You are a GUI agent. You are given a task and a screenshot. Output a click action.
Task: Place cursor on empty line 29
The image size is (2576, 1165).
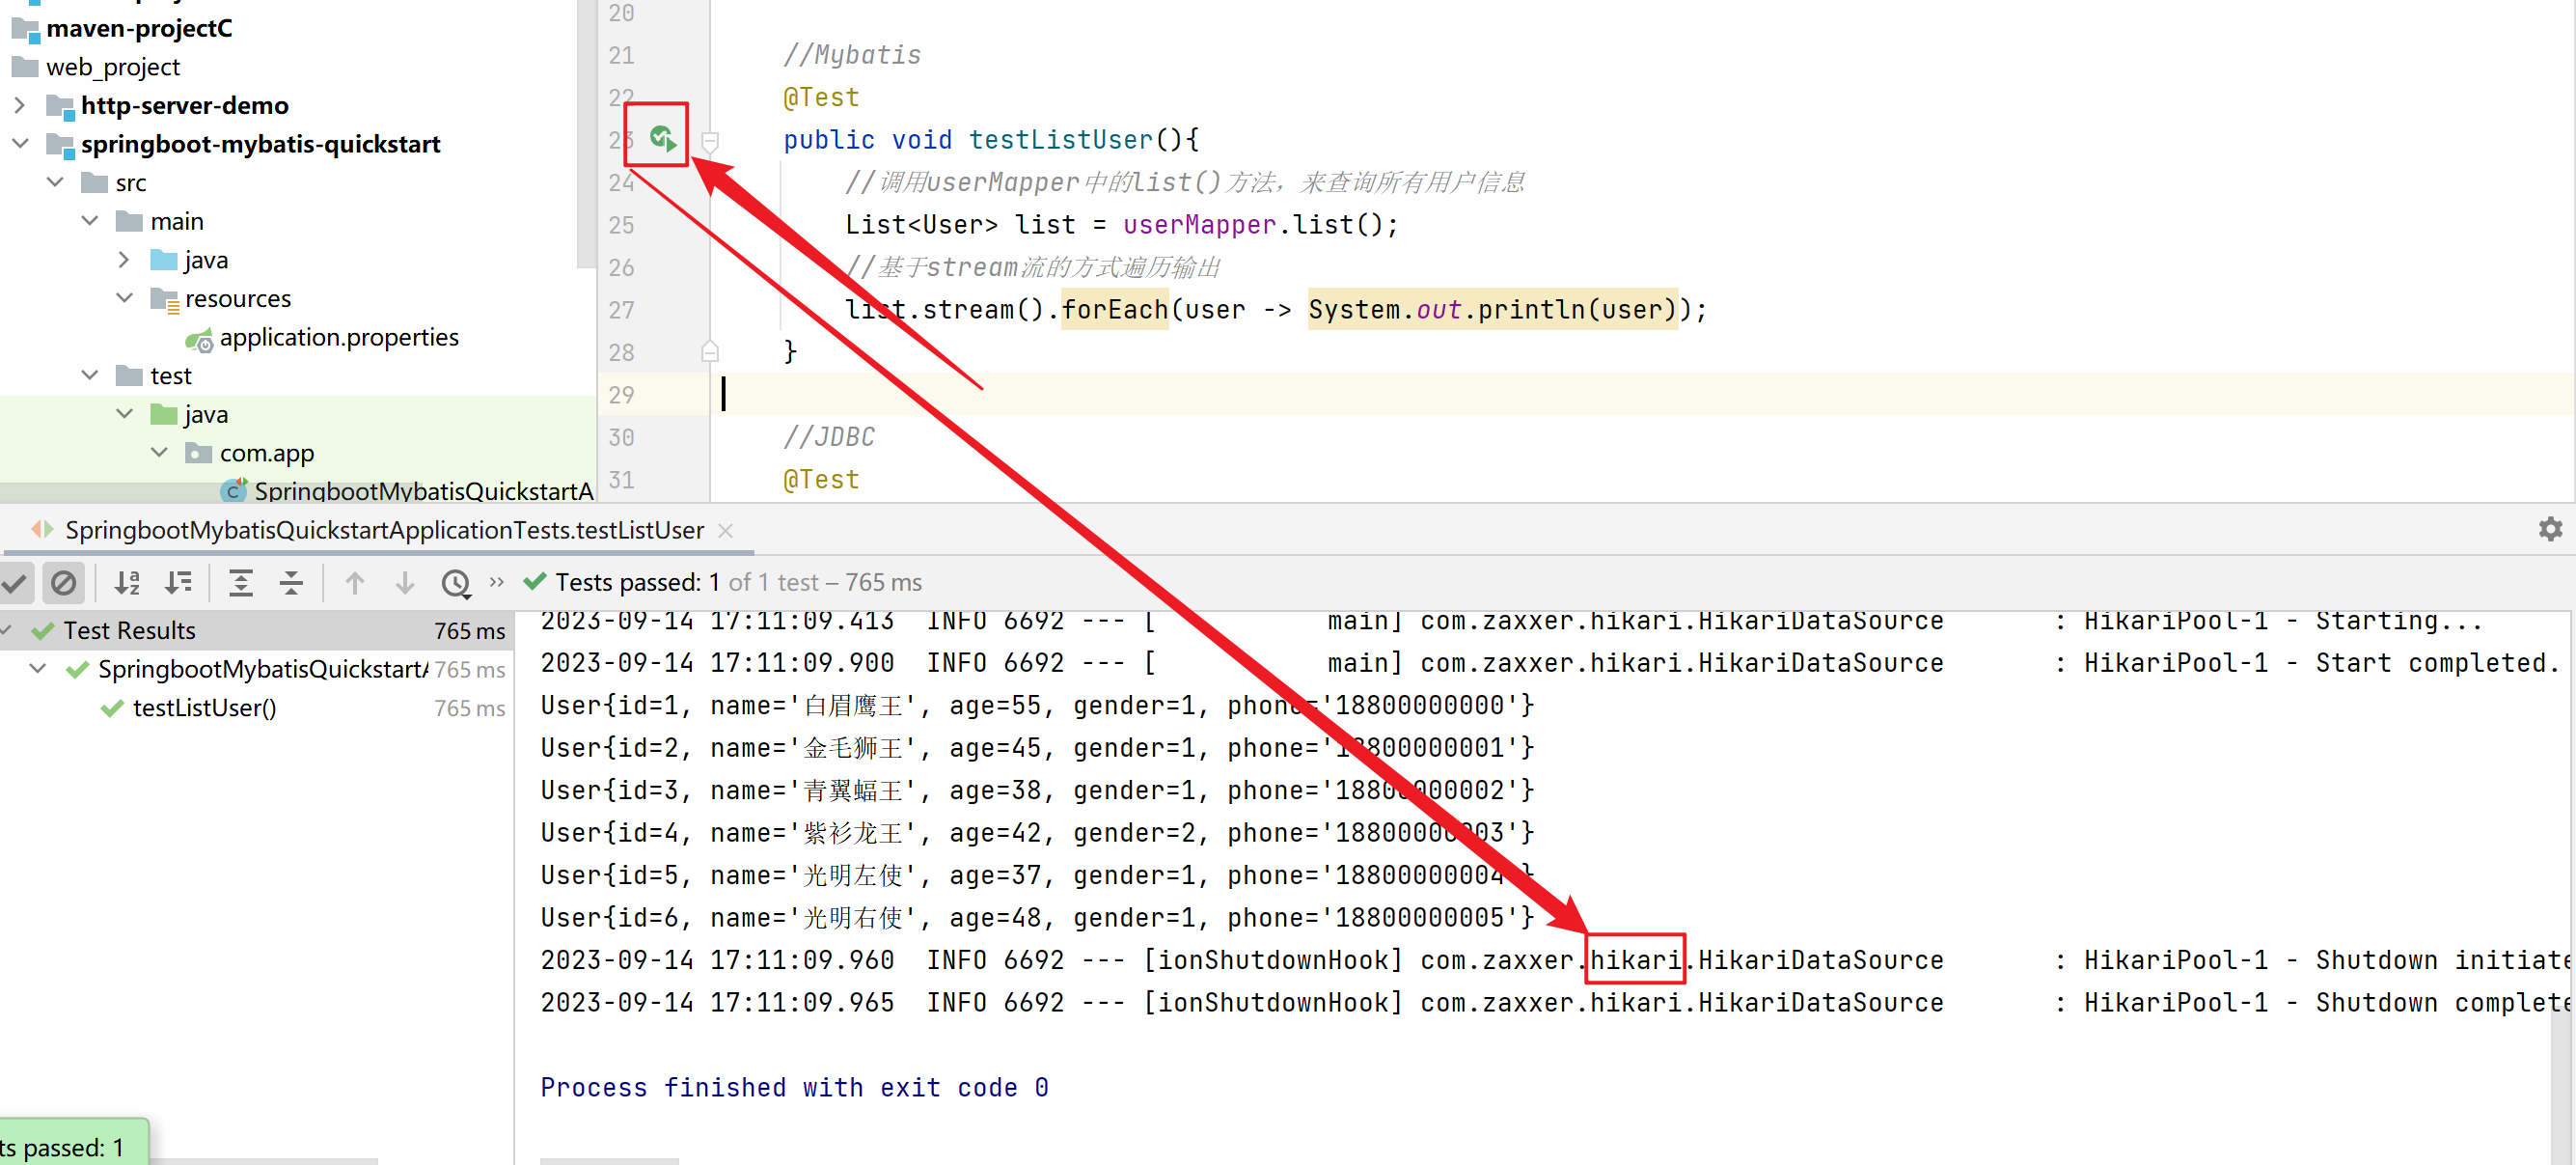pyautogui.click(x=1640, y=394)
